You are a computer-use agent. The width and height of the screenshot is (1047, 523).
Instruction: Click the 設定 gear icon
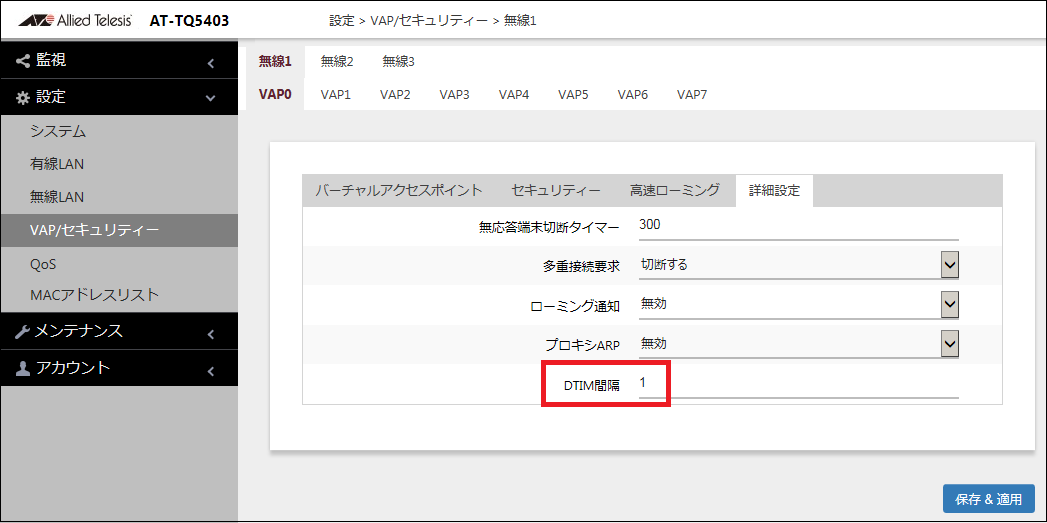[23, 98]
